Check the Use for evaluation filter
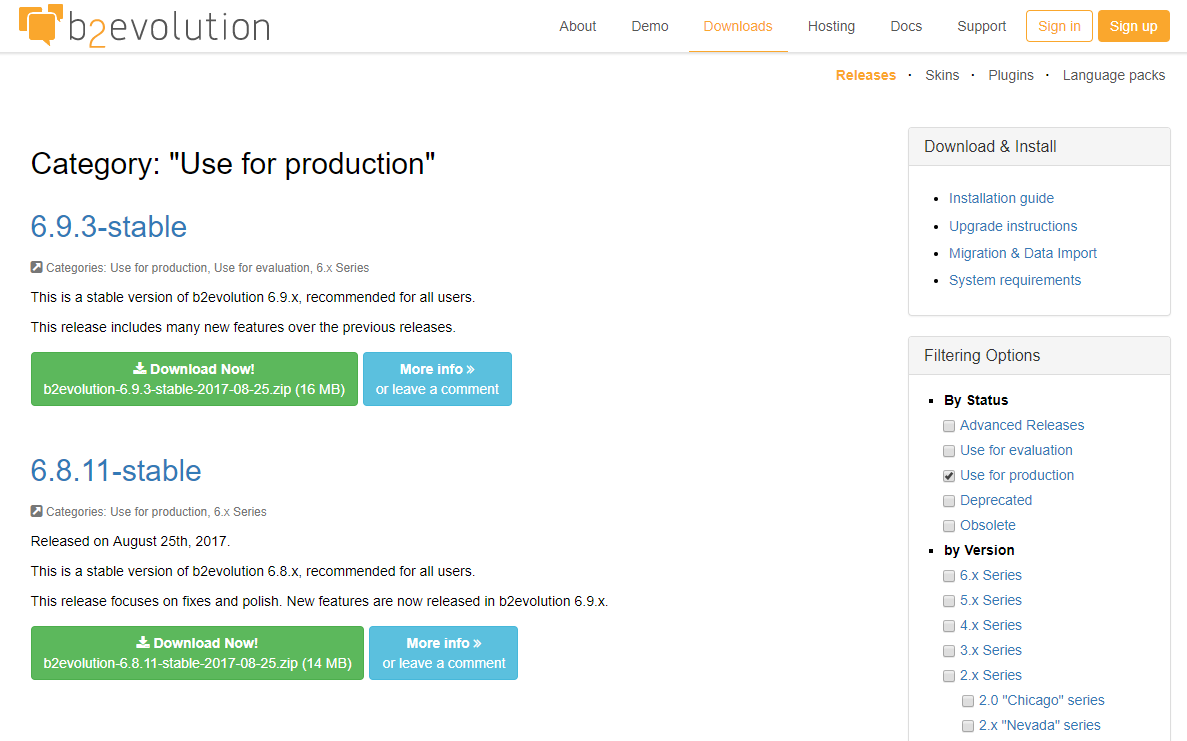Image resolution: width=1187 pixels, height=741 pixels. point(949,451)
